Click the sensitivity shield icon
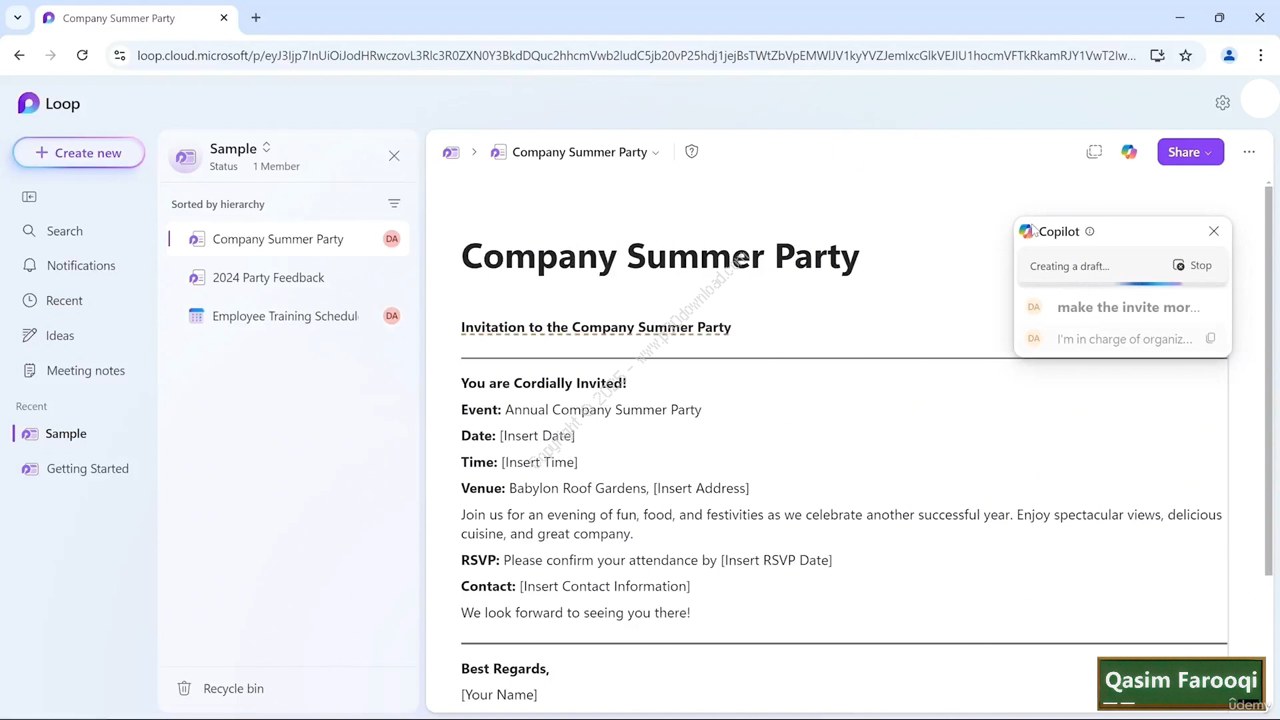Viewport: 1280px width, 720px height. (691, 152)
